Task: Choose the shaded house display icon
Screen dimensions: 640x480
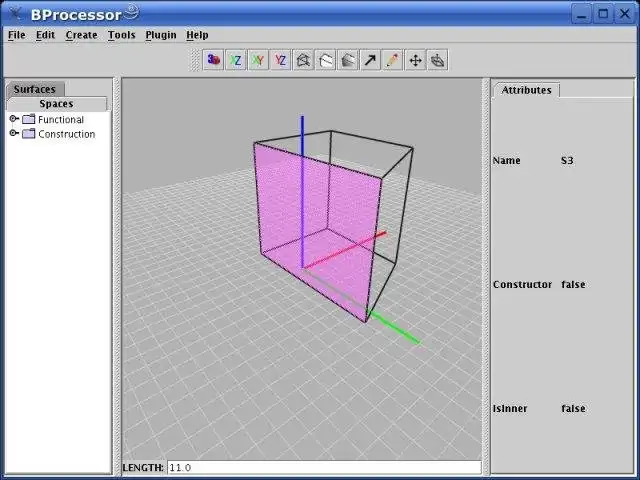Action: pos(348,60)
